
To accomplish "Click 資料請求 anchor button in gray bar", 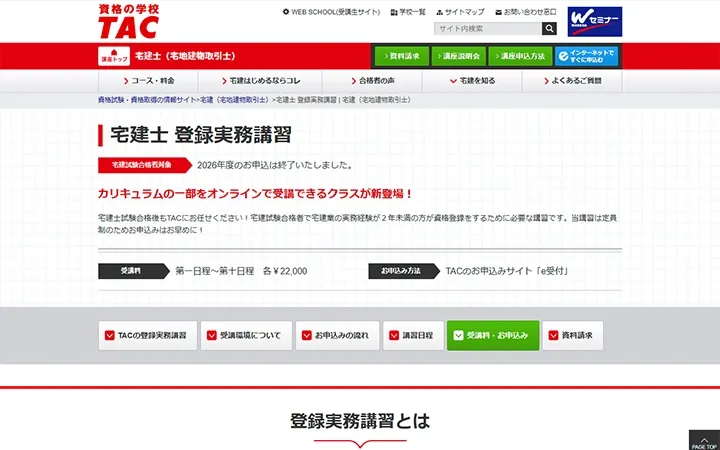I will (573, 336).
